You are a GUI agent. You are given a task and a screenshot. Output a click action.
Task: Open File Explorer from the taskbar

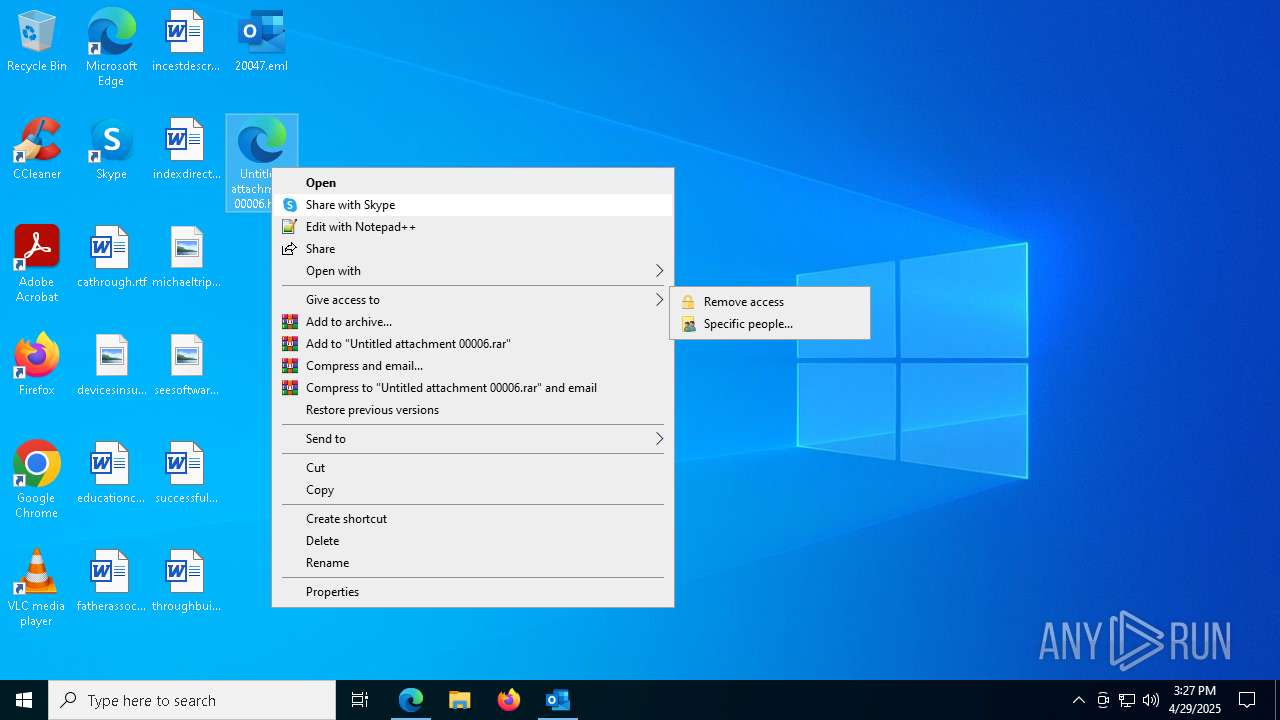point(460,700)
